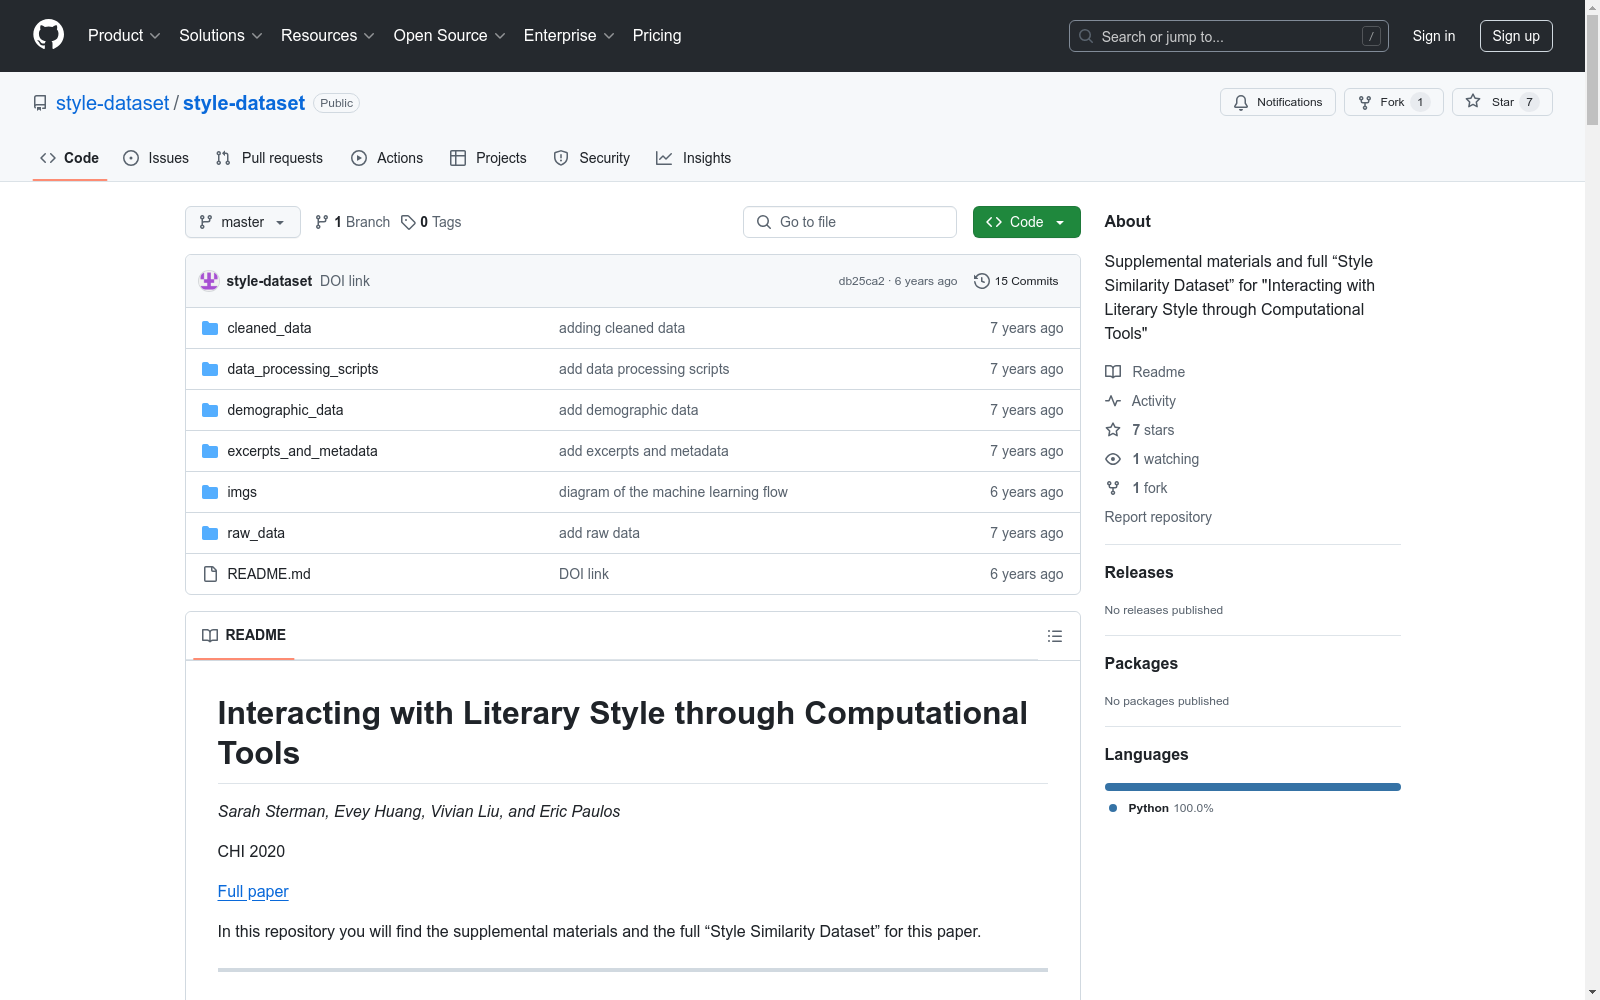Viewport: 1600px width, 1000px height.
Task: Click the data_processing_scripts folder icon
Action: (210, 369)
